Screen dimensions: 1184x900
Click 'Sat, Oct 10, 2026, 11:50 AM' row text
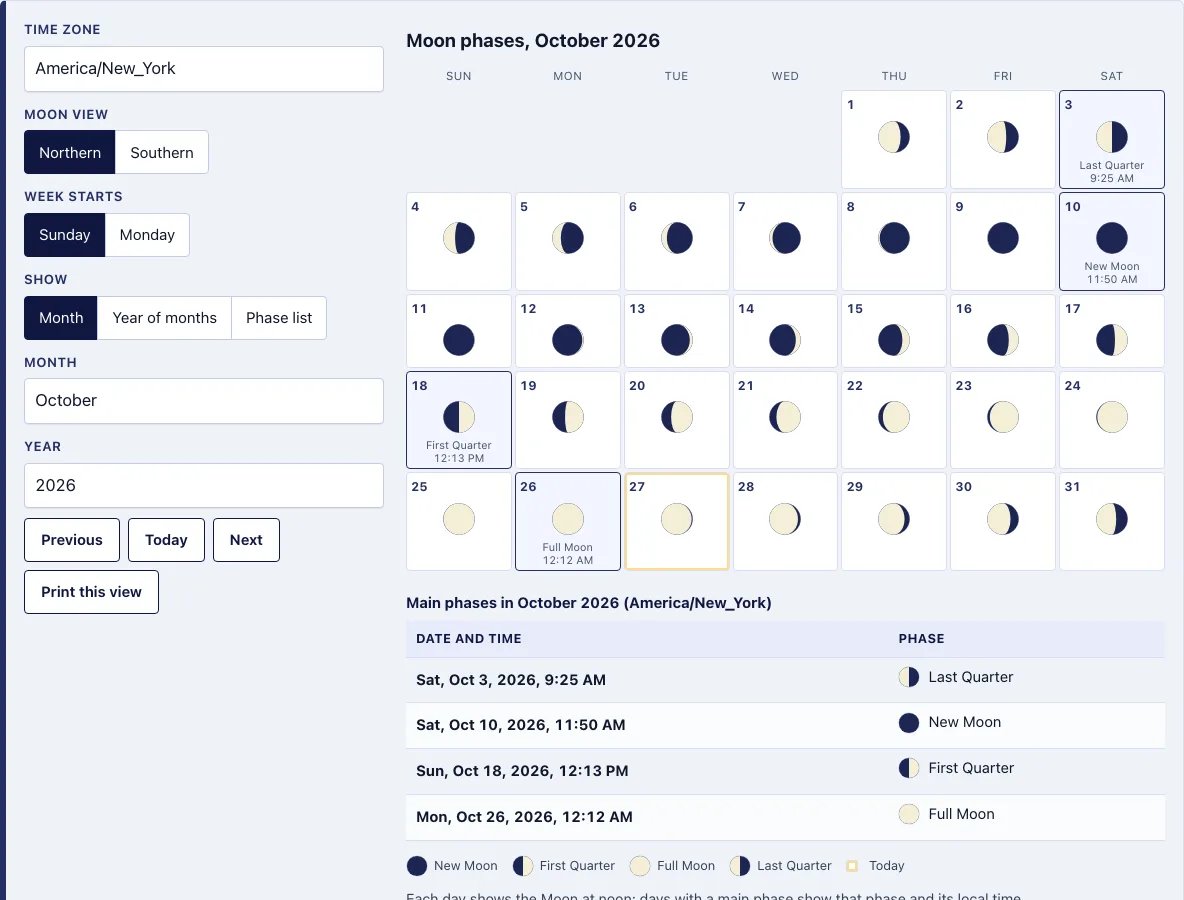pyautogui.click(x=520, y=726)
